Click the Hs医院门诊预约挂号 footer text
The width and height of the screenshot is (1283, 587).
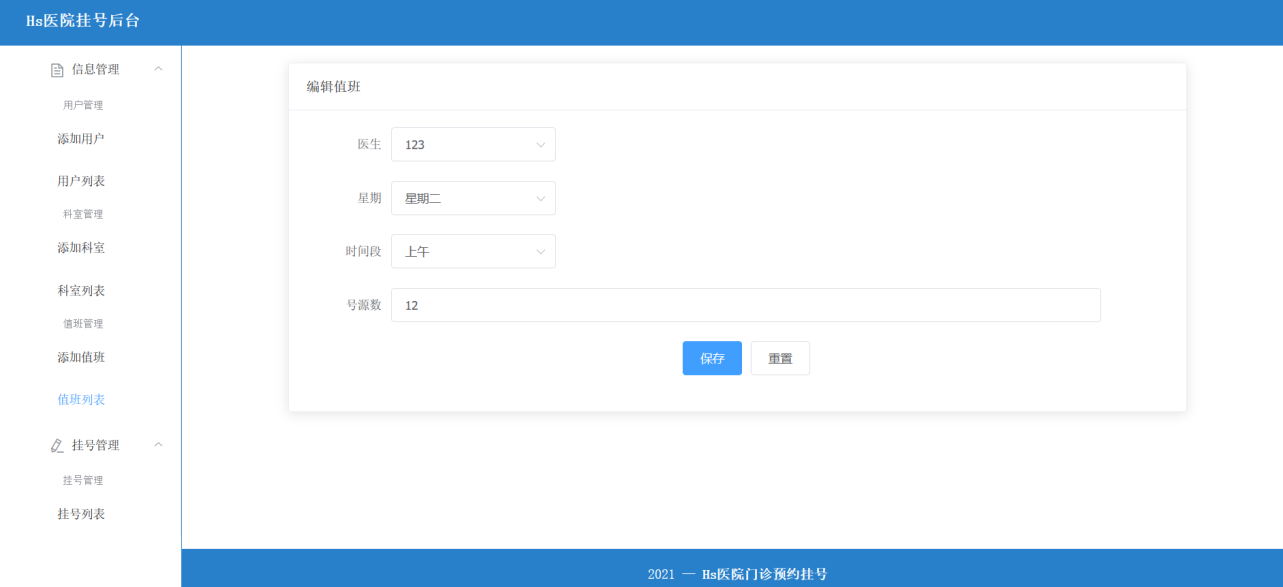point(765,574)
